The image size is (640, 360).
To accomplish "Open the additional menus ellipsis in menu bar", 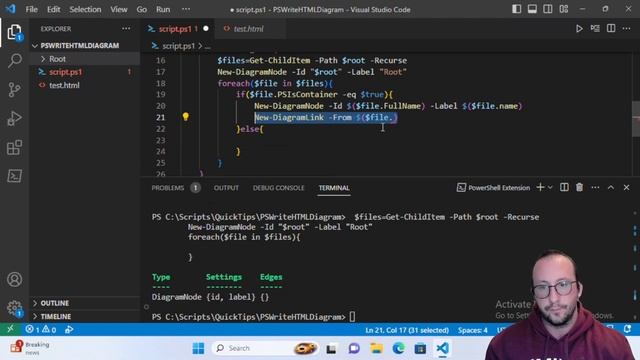I will pyautogui.click(x=186, y=9).
